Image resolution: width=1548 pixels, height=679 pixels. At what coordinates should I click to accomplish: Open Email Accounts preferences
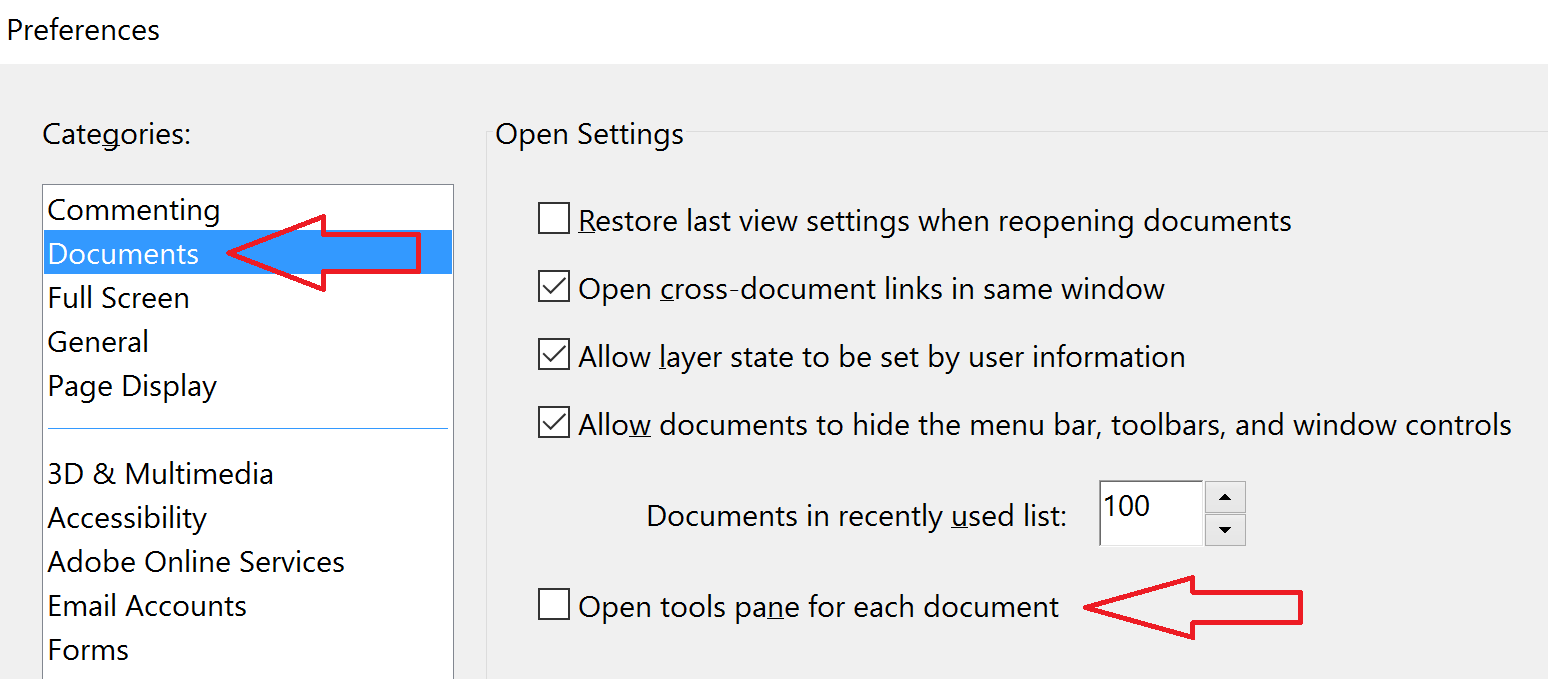coord(147,606)
